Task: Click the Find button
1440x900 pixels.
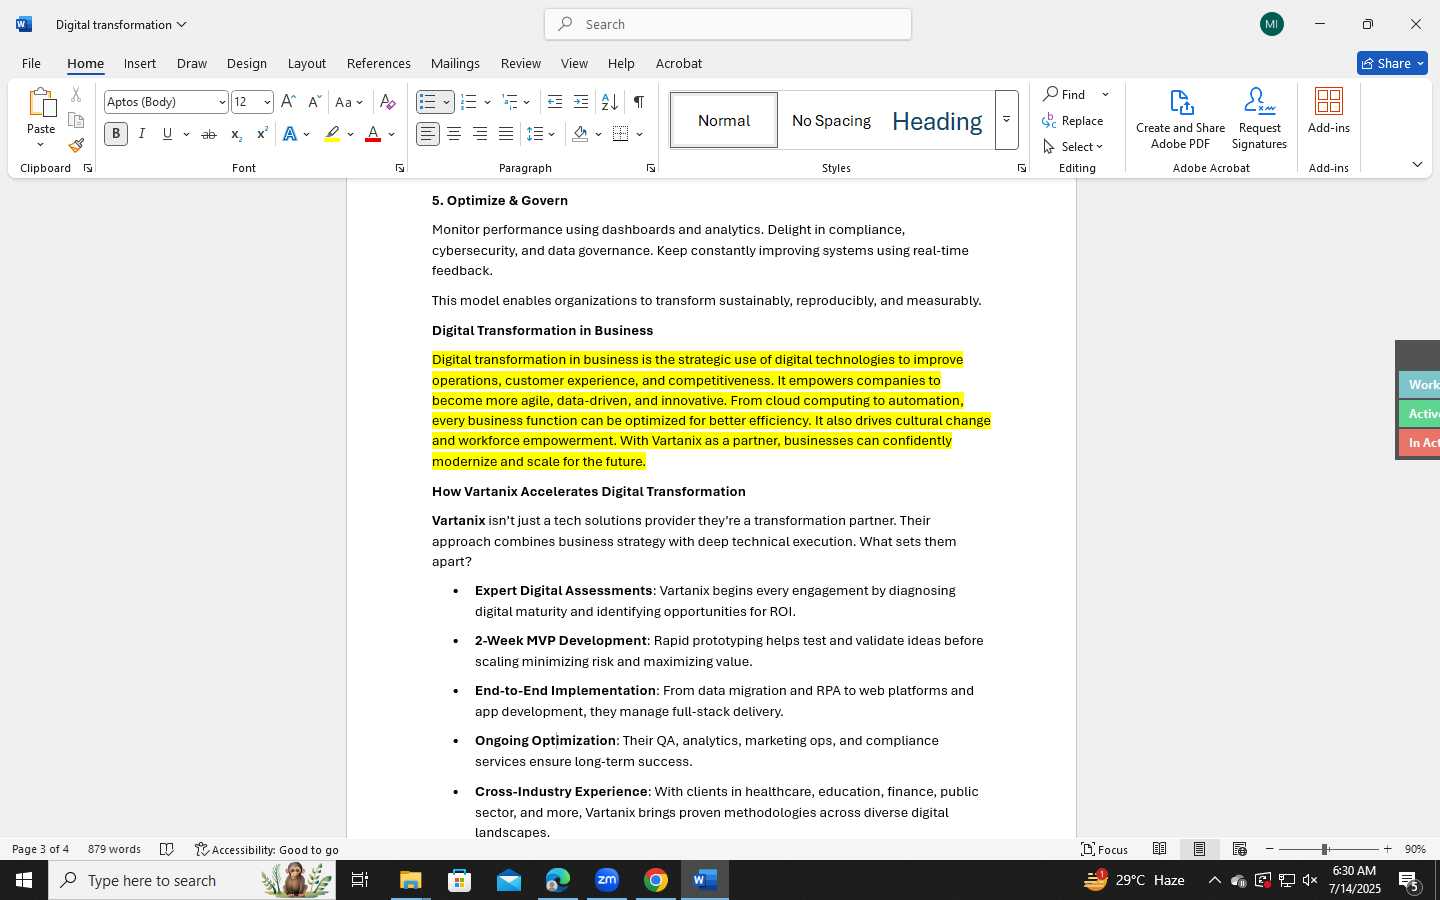Action: coord(1065,94)
